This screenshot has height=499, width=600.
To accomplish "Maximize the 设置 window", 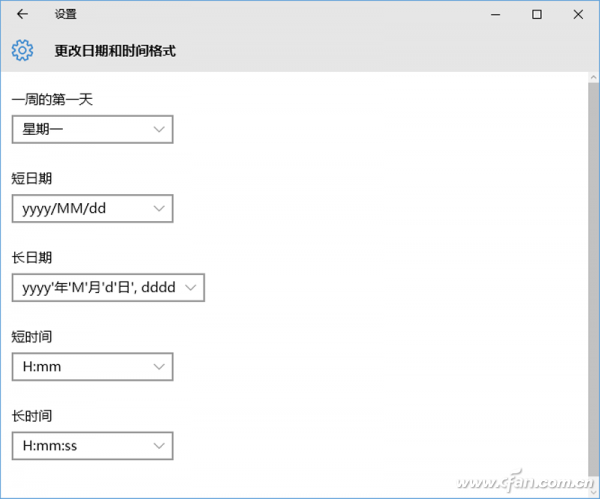I will click(537, 14).
